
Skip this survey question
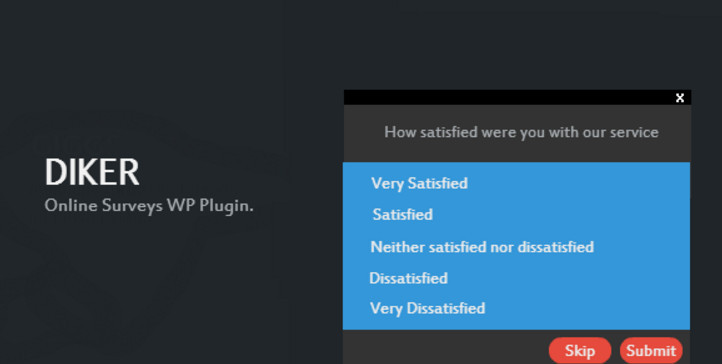point(580,351)
